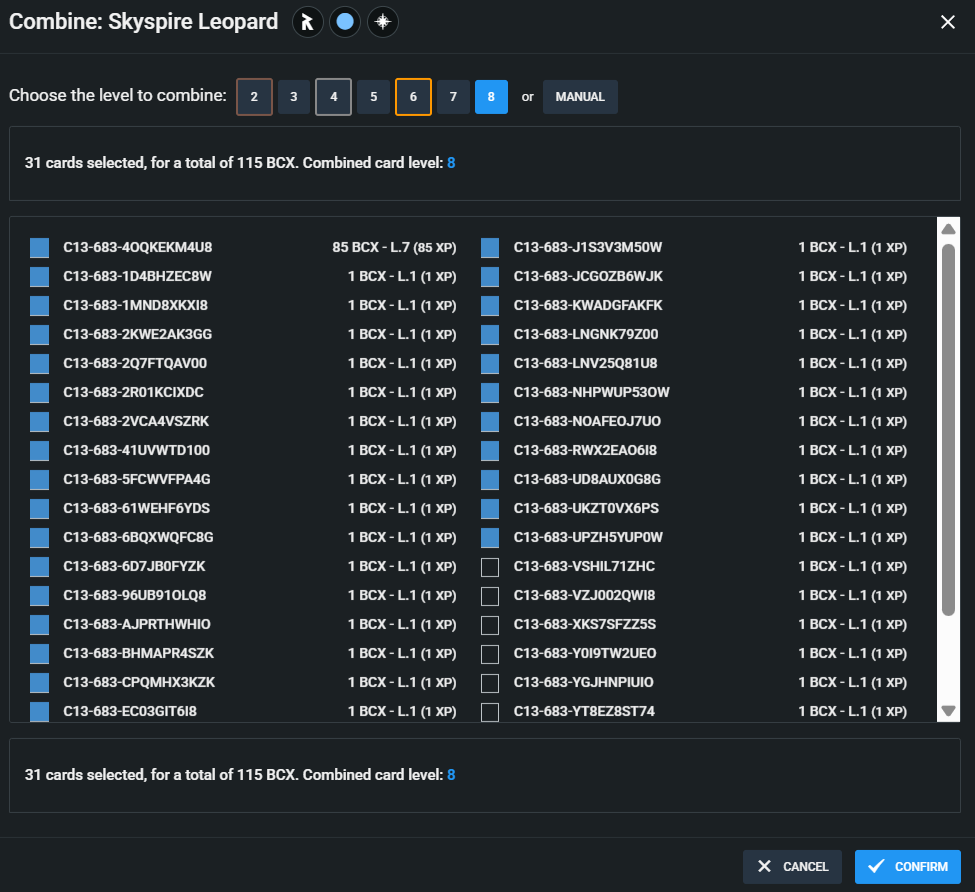Click the arrow-shaped icon beside Skyspire Leopard
975x892 pixels.
tap(308, 22)
